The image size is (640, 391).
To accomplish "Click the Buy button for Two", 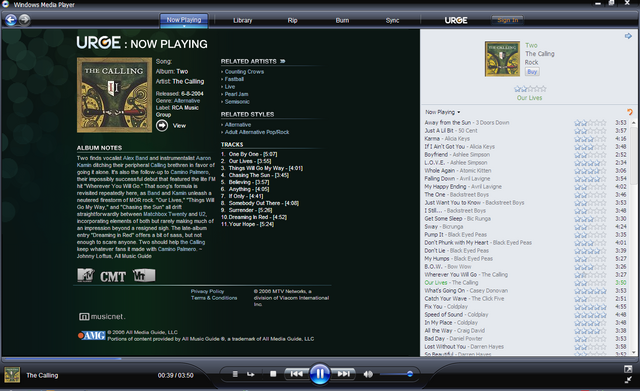I will [532, 72].
